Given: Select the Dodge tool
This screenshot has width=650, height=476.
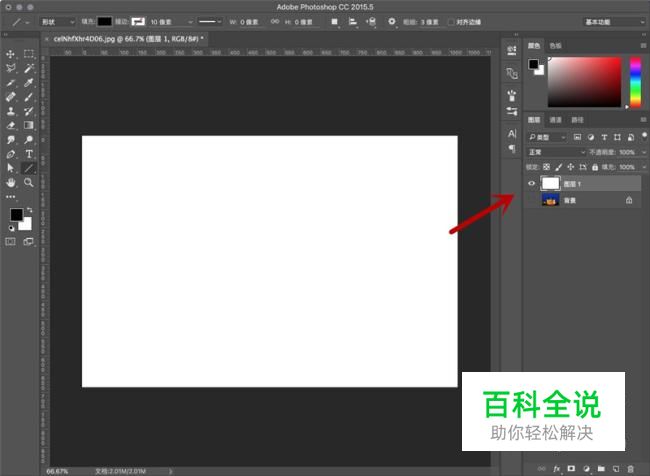Looking at the screenshot, I should [x=29, y=140].
